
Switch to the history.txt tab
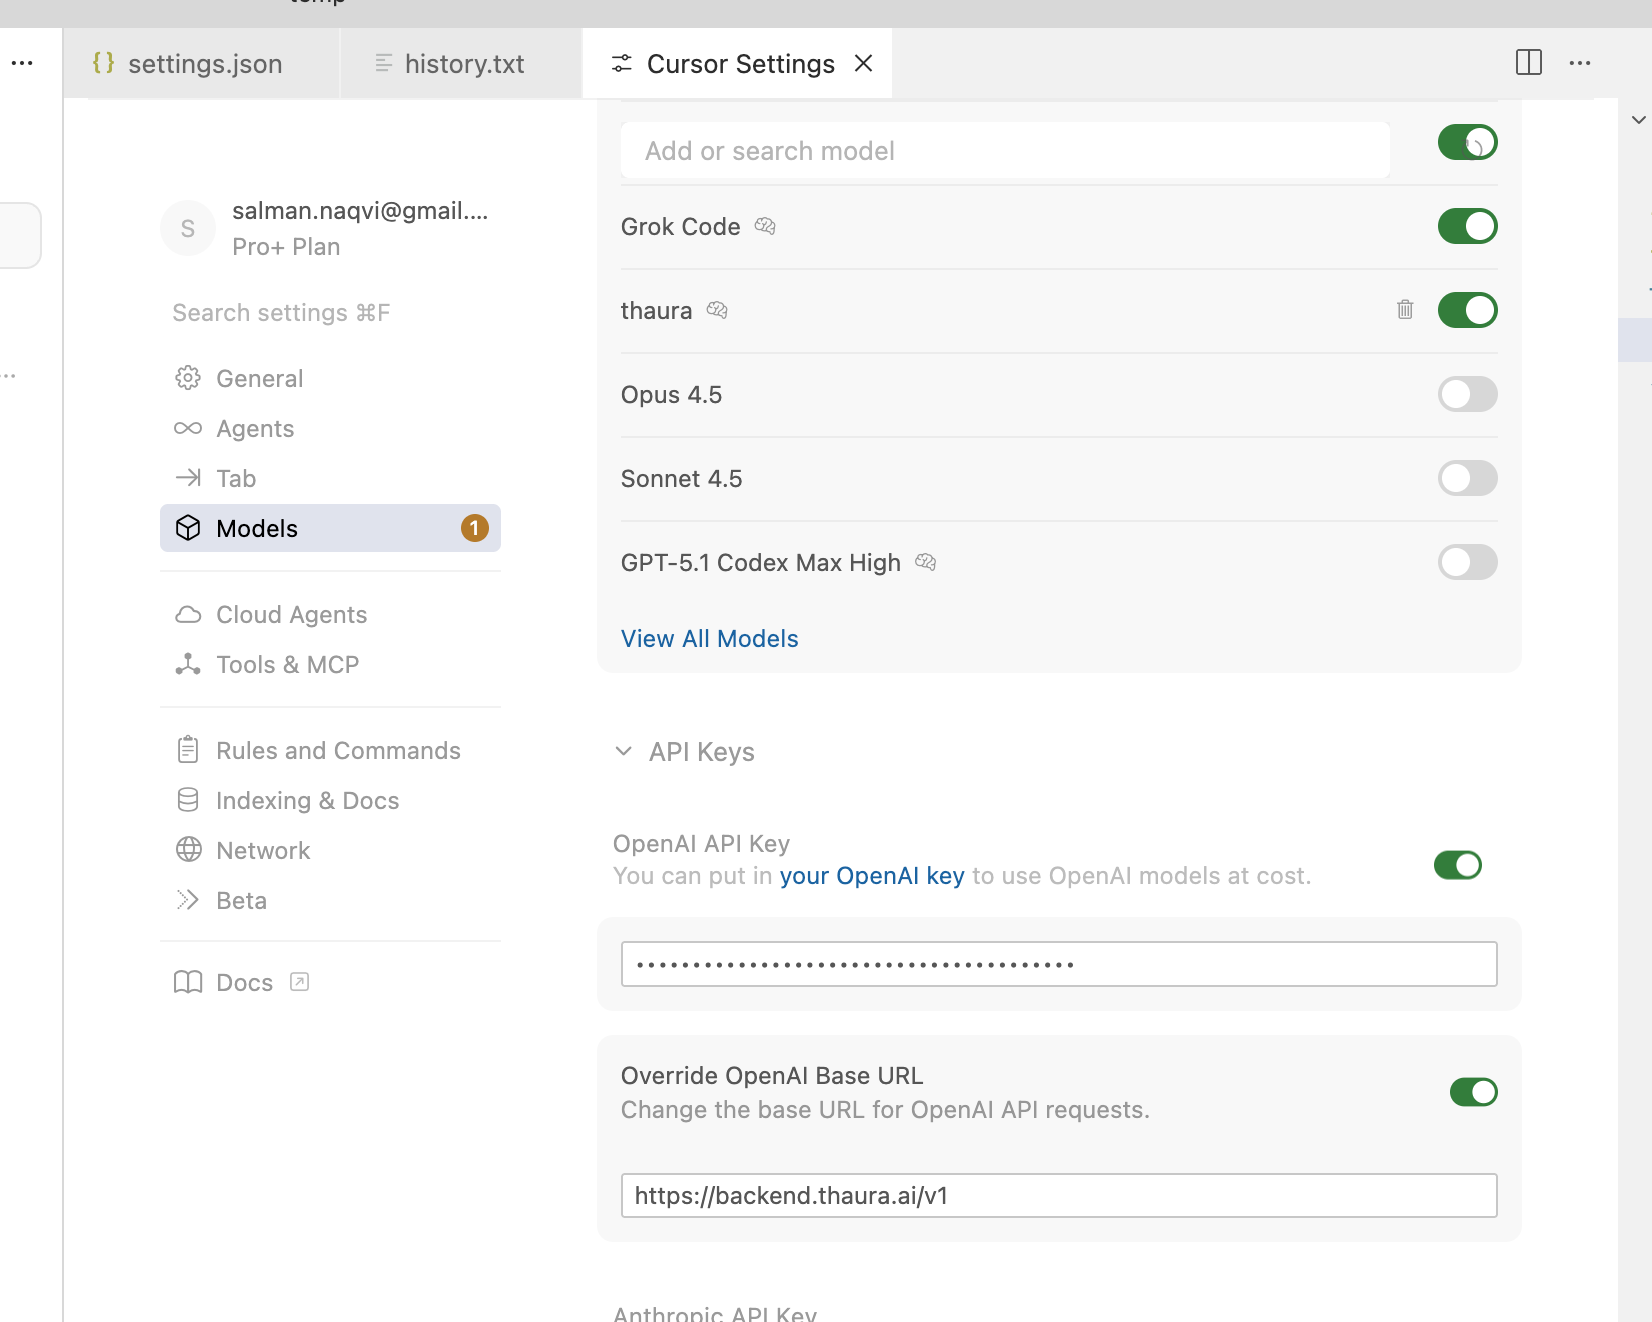464,64
